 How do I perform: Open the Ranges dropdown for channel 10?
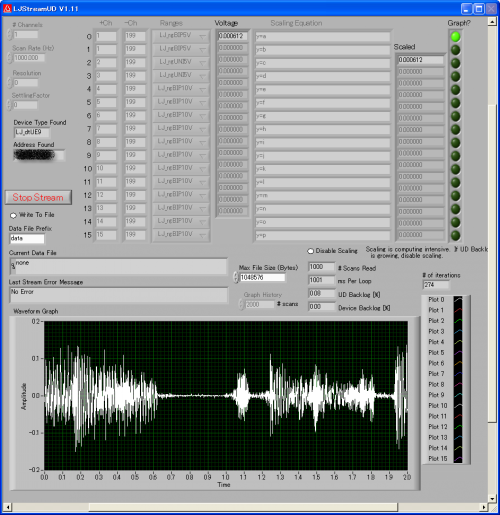tap(181, 168)
